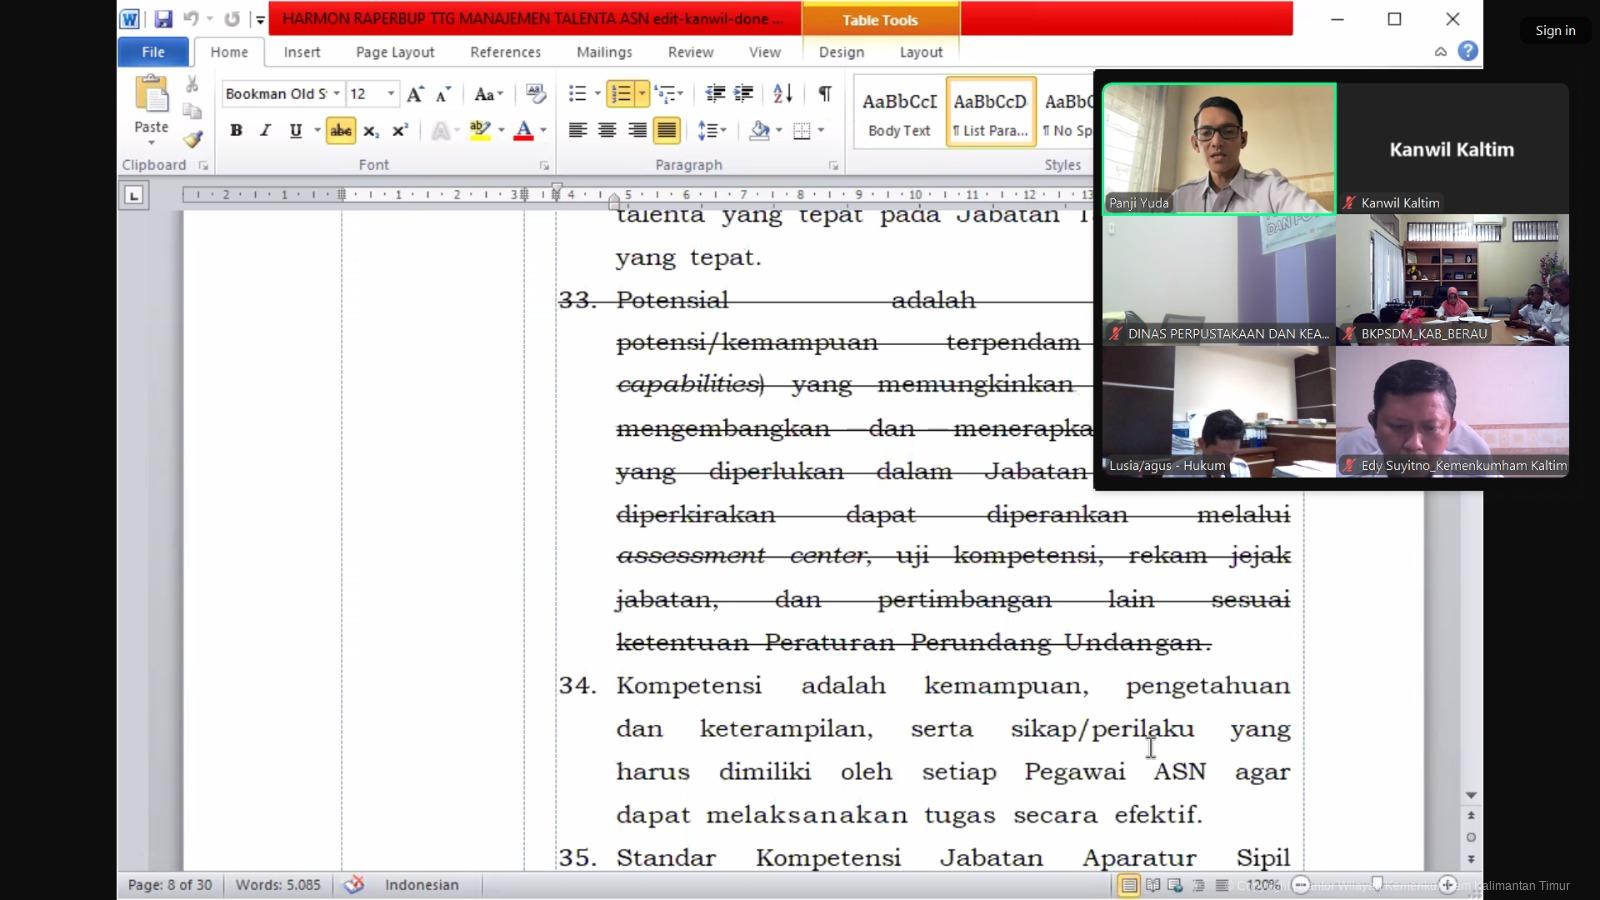Image resolution: width=1600 pixels, height=900 pixels.
Task: Switch to the References tab
Action: pyautogui.click(x=505, y=52)
